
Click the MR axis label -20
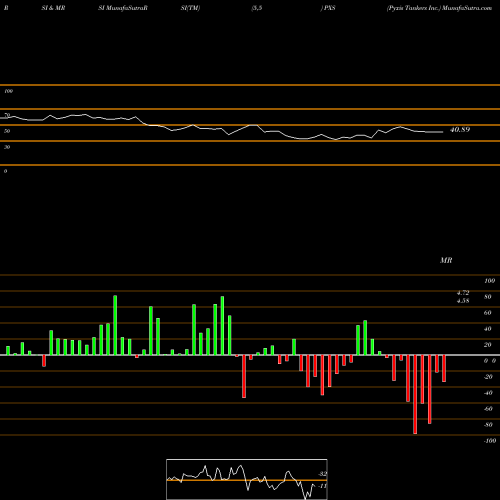(x=488, y=377)
